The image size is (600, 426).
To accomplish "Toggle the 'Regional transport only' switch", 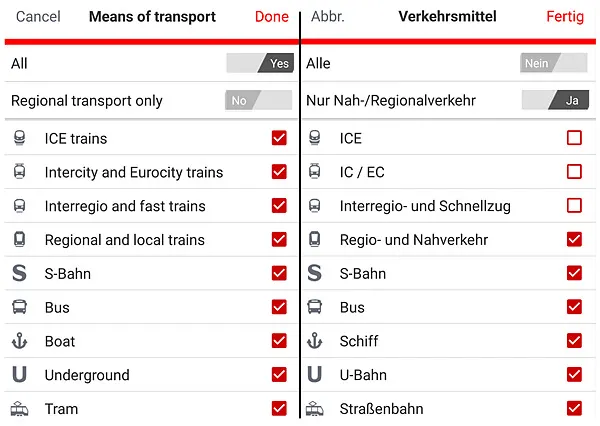I will coord(258,101).
